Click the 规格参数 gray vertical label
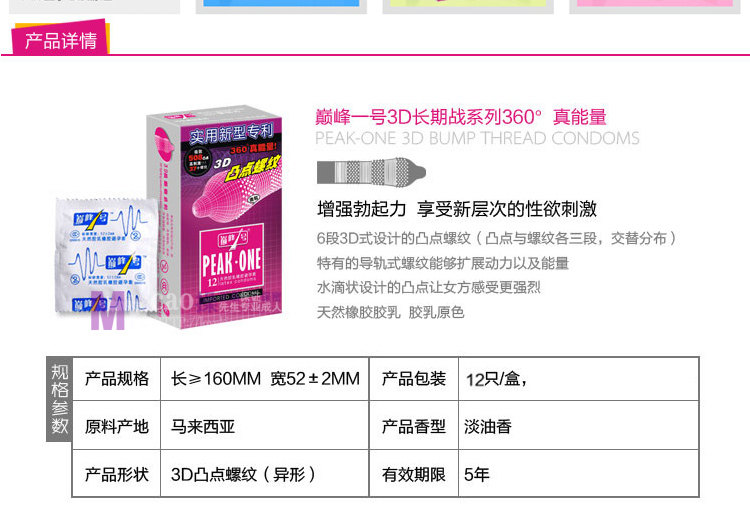The width and height of the screenshot is (750, 506). 60,399
